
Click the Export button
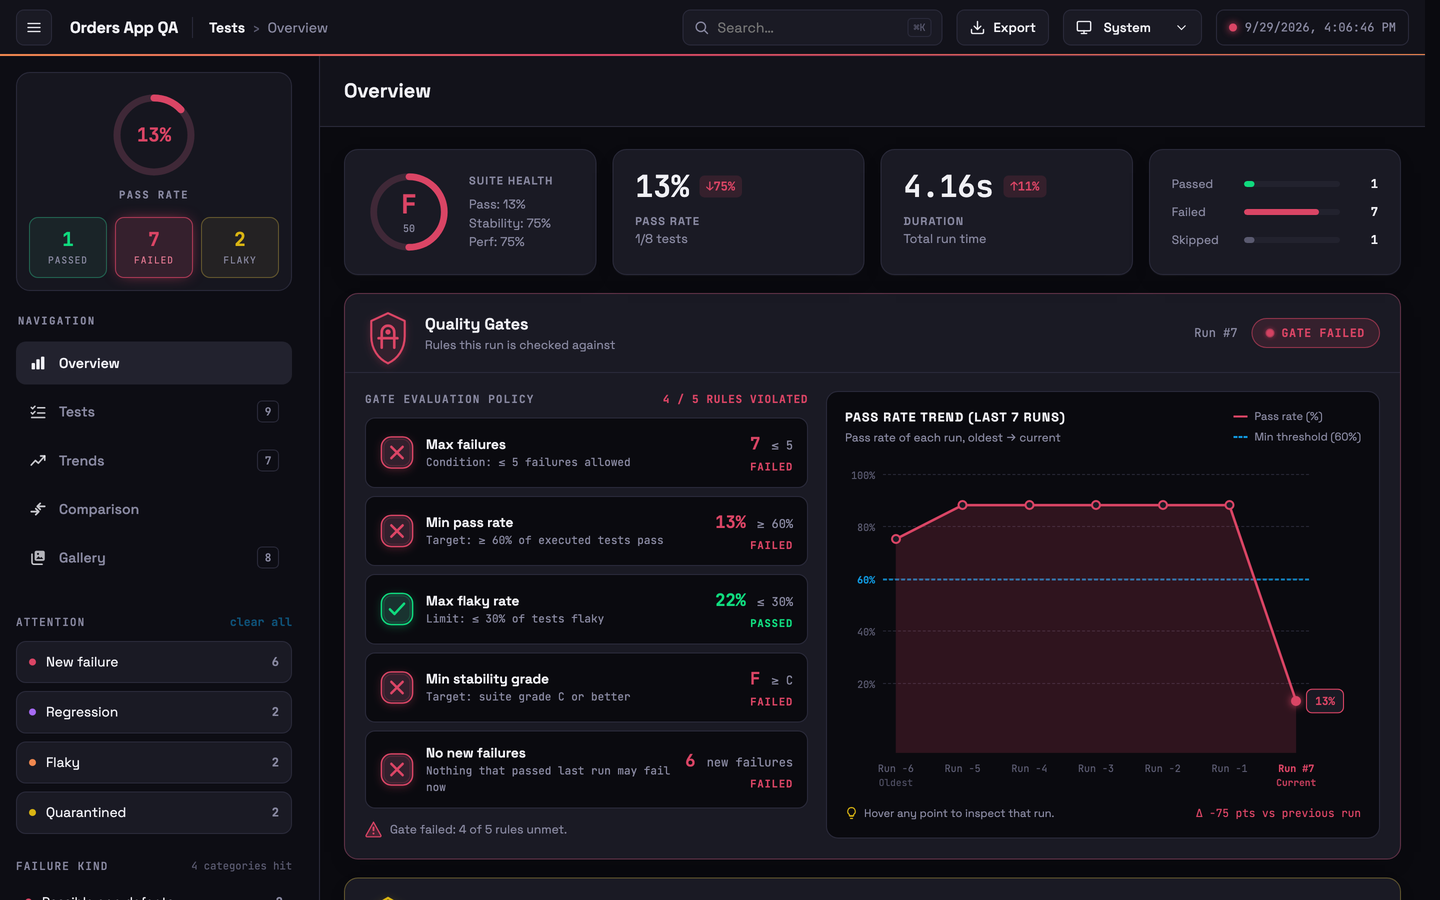point(1002,28)
